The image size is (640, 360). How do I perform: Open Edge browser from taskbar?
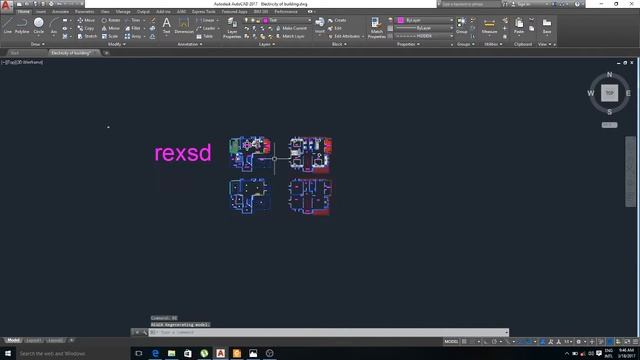tap(155, 353)
